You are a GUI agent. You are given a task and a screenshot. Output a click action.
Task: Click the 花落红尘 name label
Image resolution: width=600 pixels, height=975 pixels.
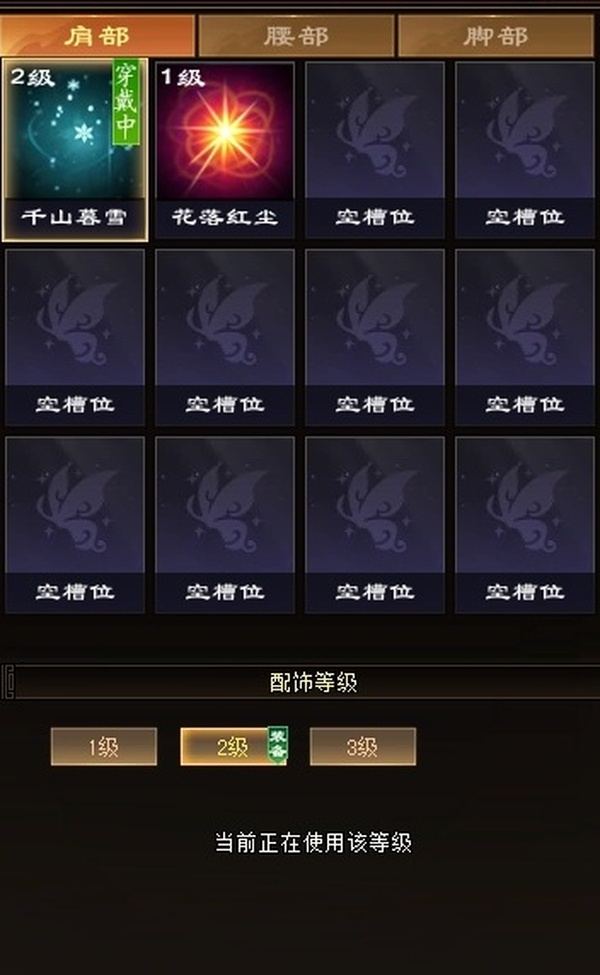(x=224, y=217)
